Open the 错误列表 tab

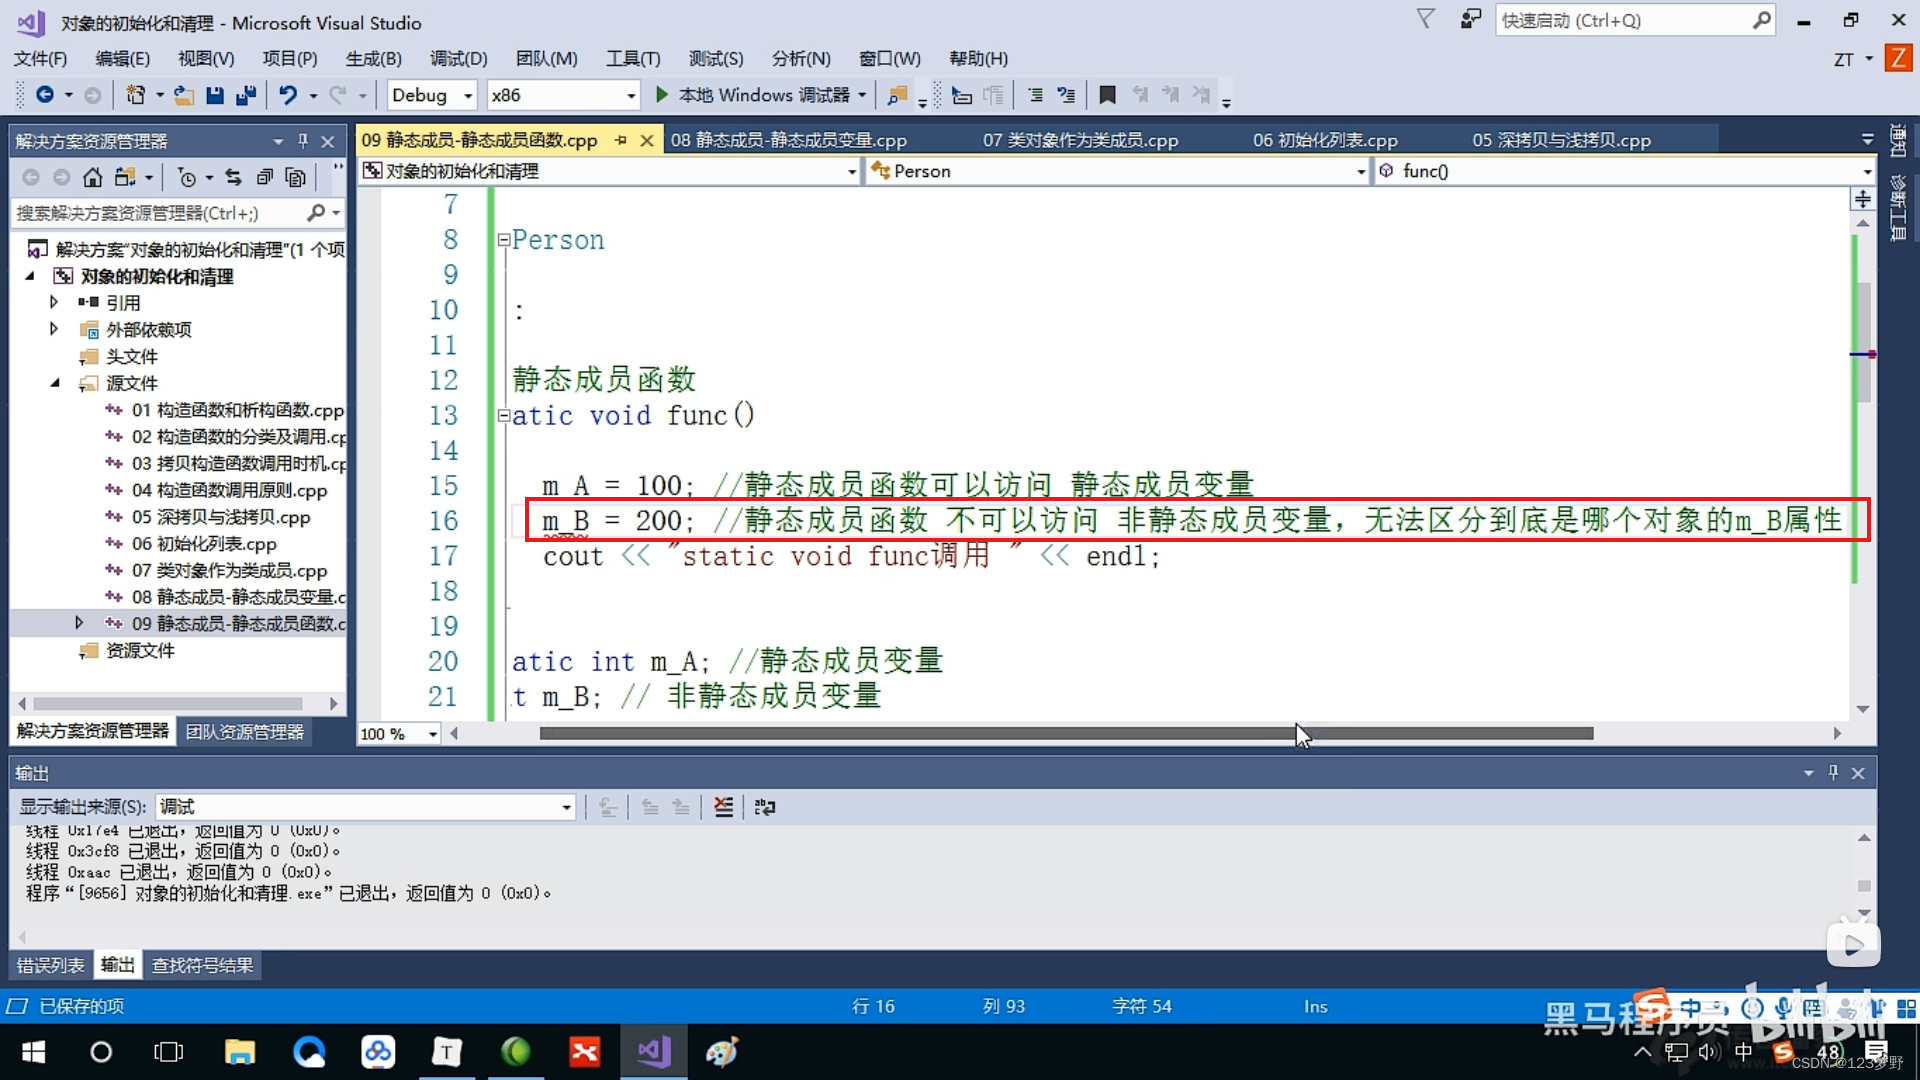click(50, 965)
